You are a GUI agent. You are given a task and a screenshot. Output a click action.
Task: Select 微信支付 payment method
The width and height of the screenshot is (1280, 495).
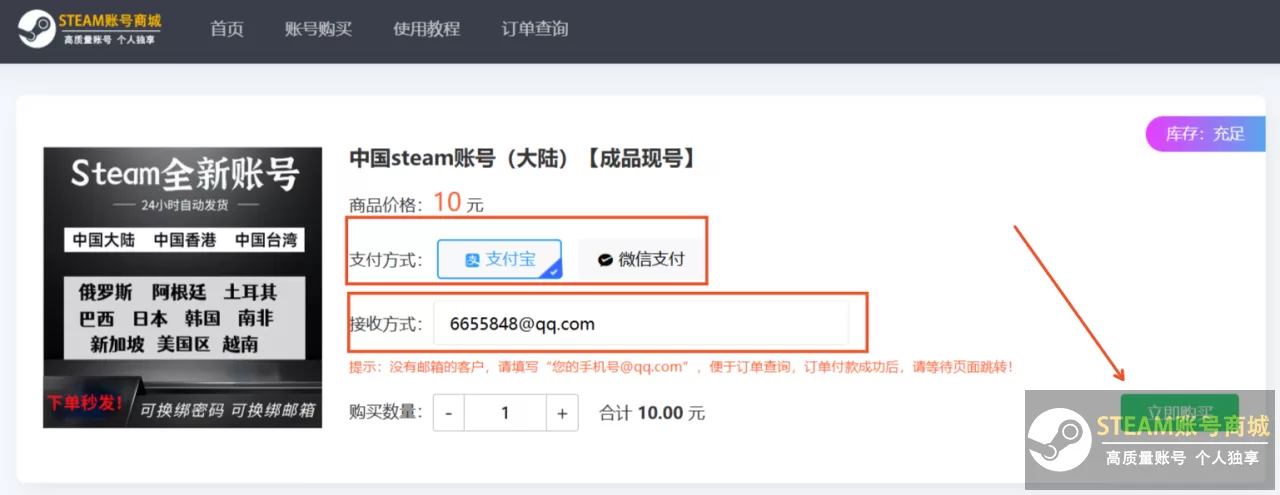coord(640,259)
